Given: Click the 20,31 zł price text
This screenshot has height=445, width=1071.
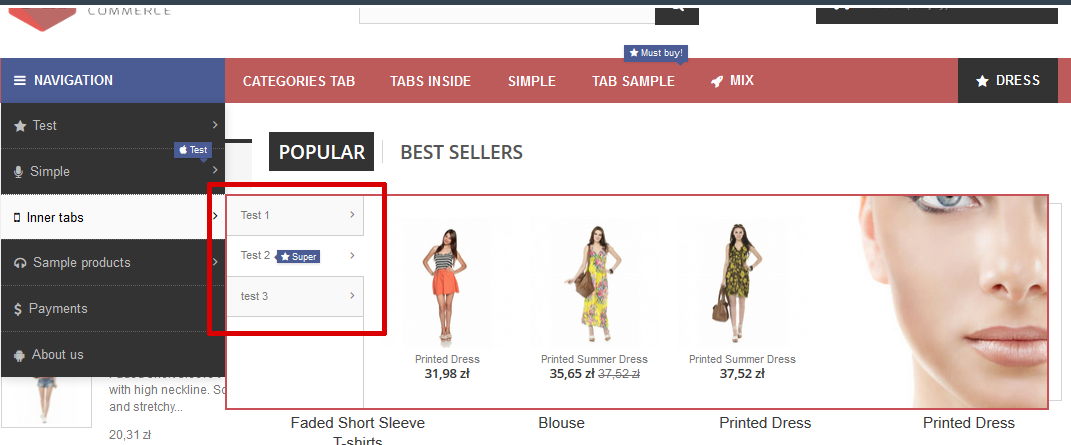Looking at the screenshot, I should point(130,435).
